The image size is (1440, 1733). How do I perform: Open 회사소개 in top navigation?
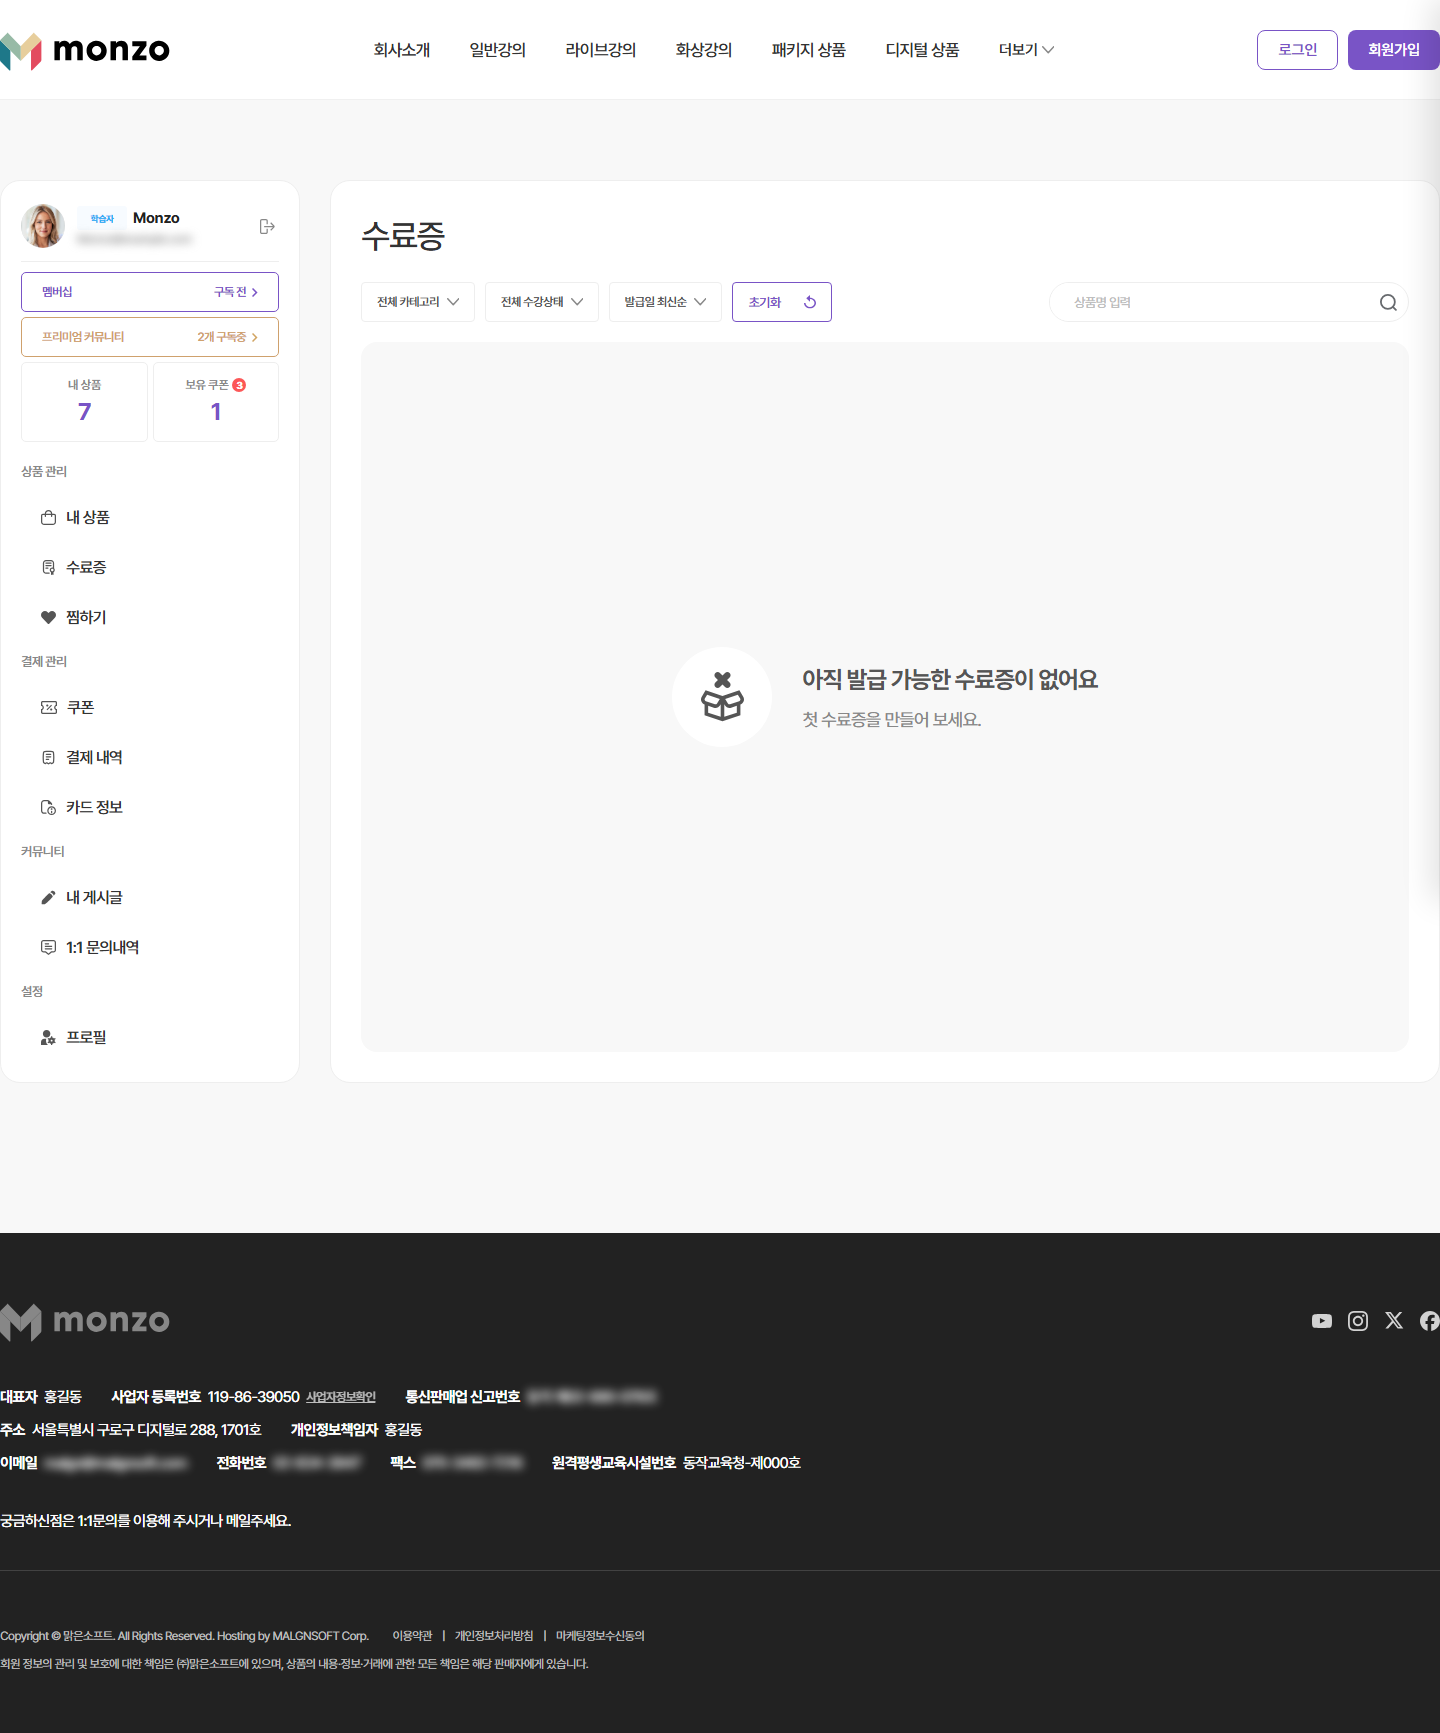(x=402, y=50)
